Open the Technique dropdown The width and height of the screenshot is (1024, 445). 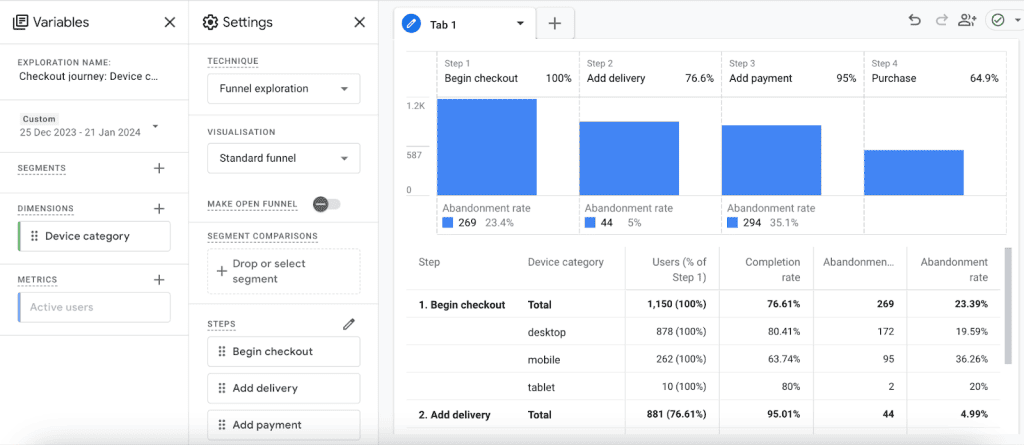pyautogui.click(x=283, y=89)
